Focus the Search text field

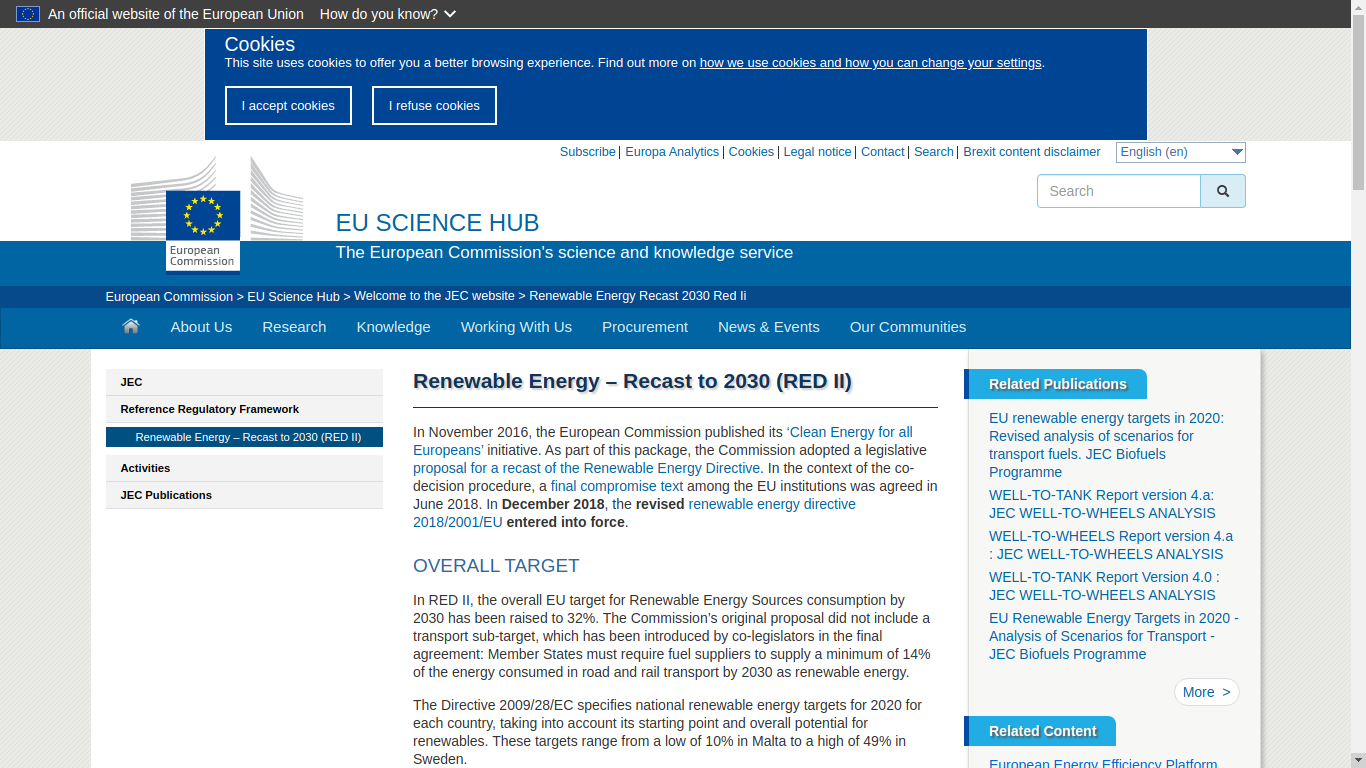1118,191
